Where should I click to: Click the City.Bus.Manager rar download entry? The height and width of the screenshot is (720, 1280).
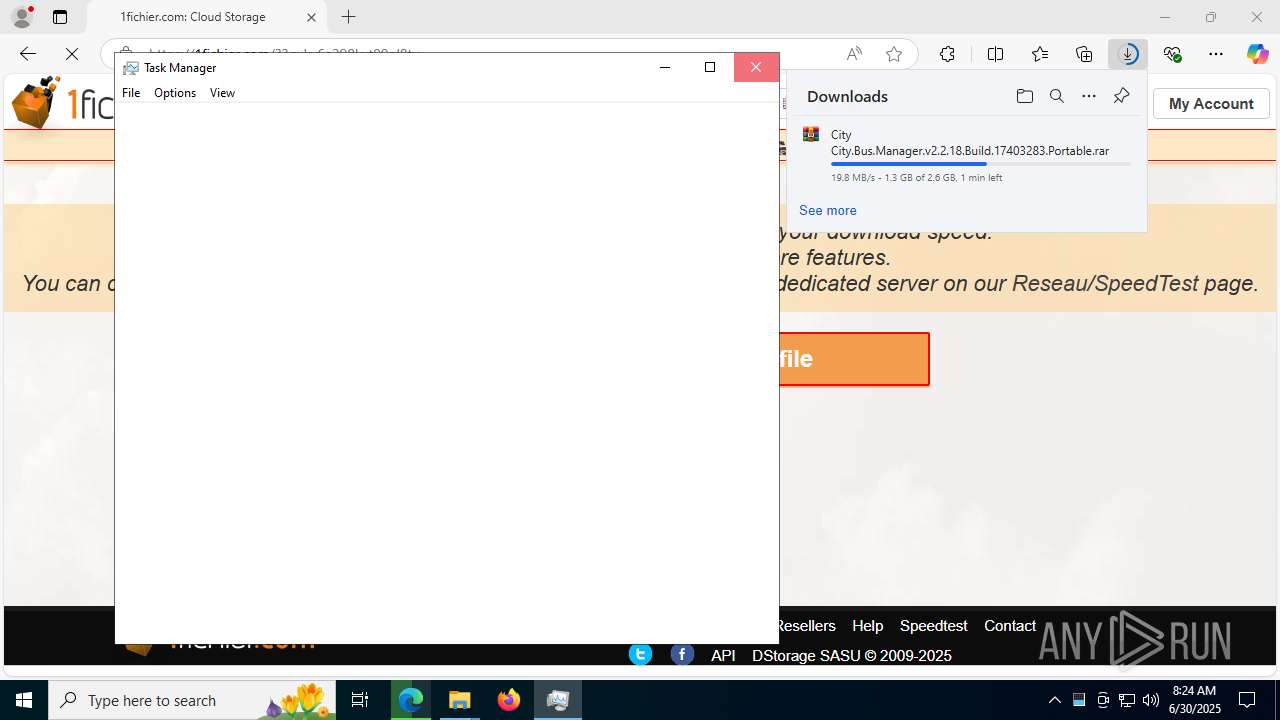967,157
